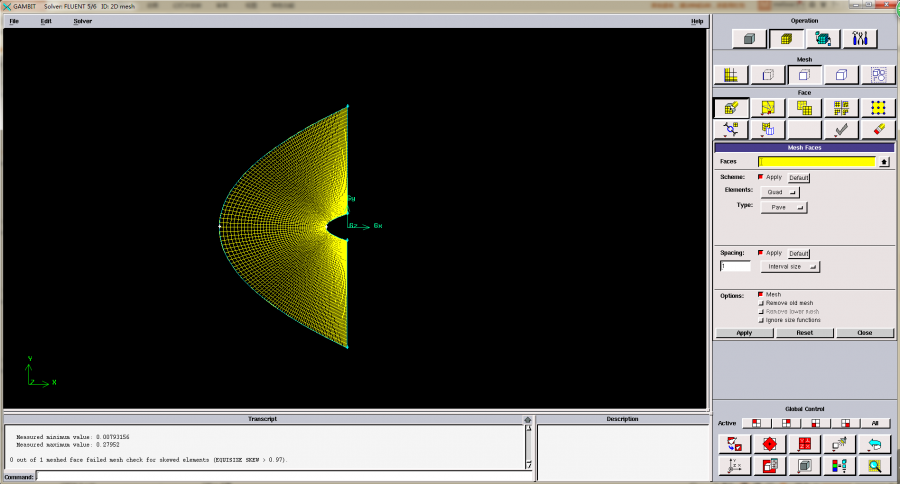
Task: Toggle the Scheme Apply checkbox
Action: pyautogui.click(x=761, y=177)
